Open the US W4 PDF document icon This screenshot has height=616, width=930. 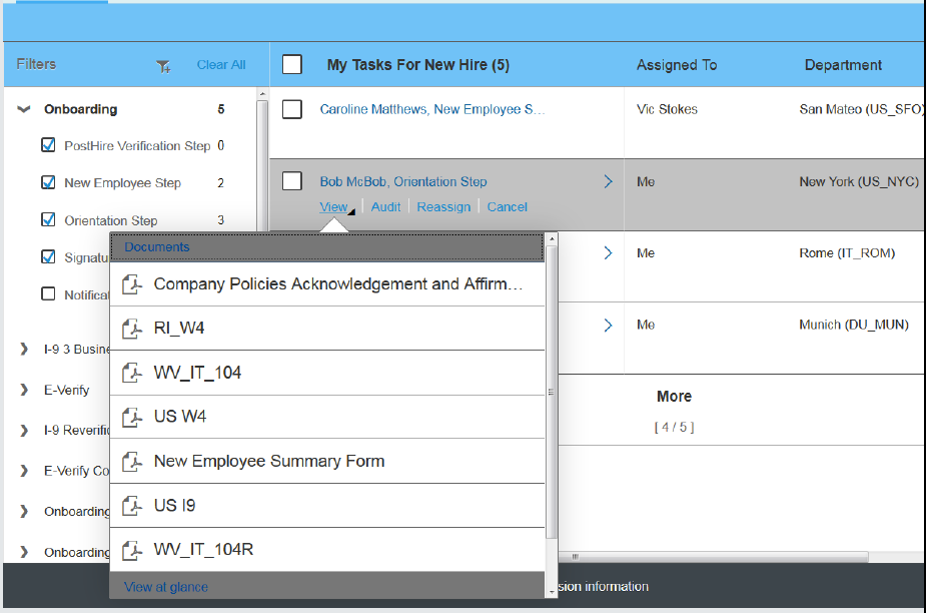pyautogui.click(x=131, y=417)
